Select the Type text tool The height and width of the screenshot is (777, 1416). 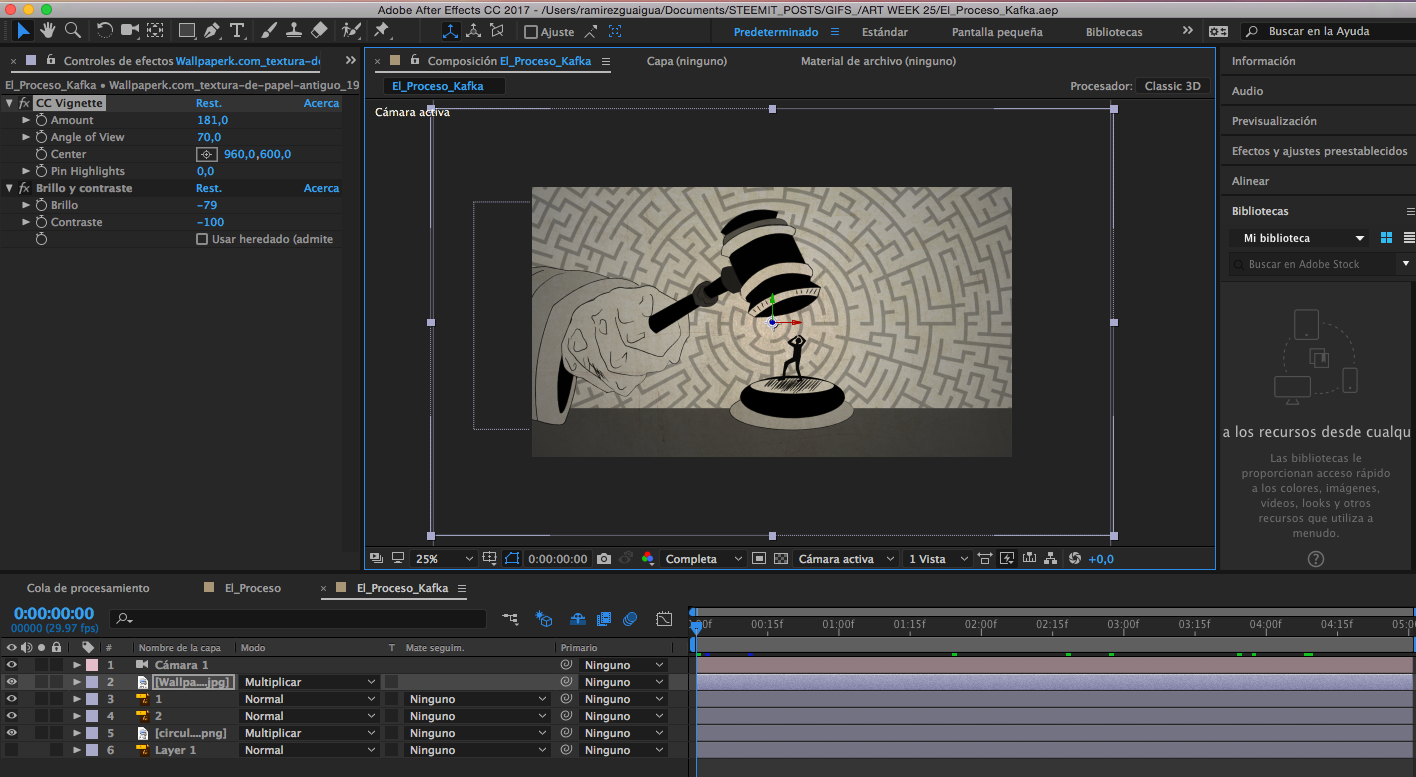pyautogui.click(x=237, y=30)
